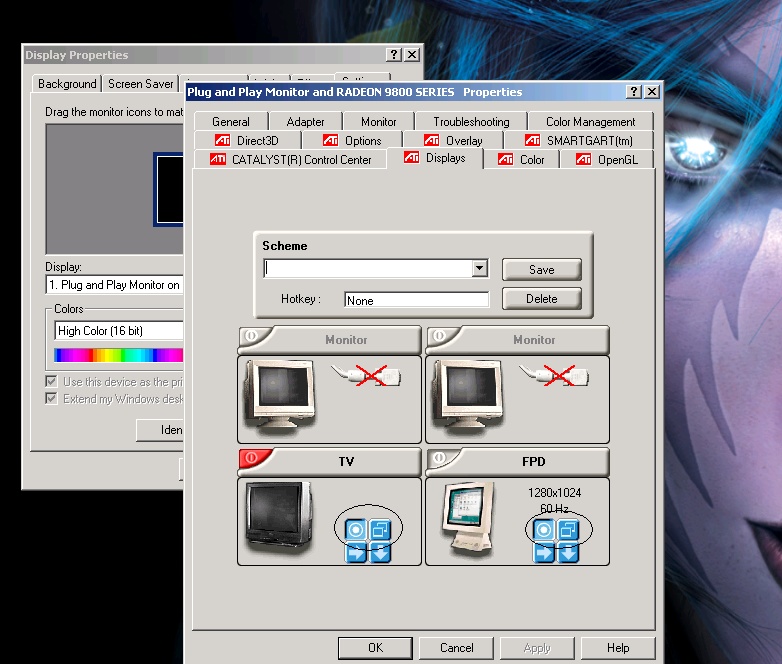Click TV extend-down arrow icon

tap(380, 553)
